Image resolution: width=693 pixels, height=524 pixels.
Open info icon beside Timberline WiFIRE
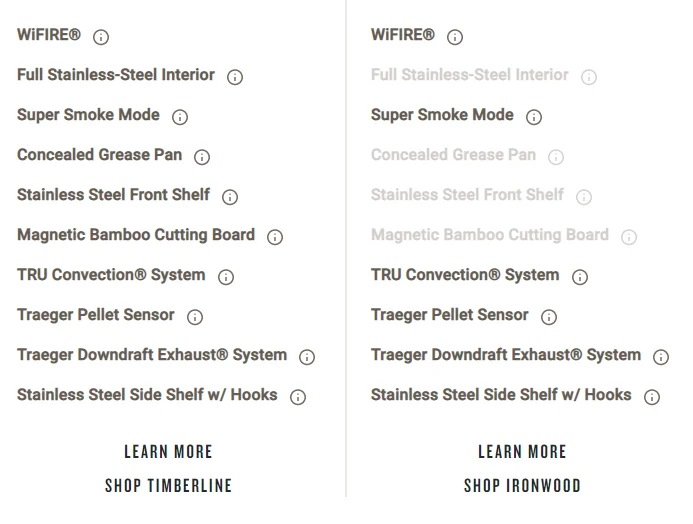tap(101, 37)
